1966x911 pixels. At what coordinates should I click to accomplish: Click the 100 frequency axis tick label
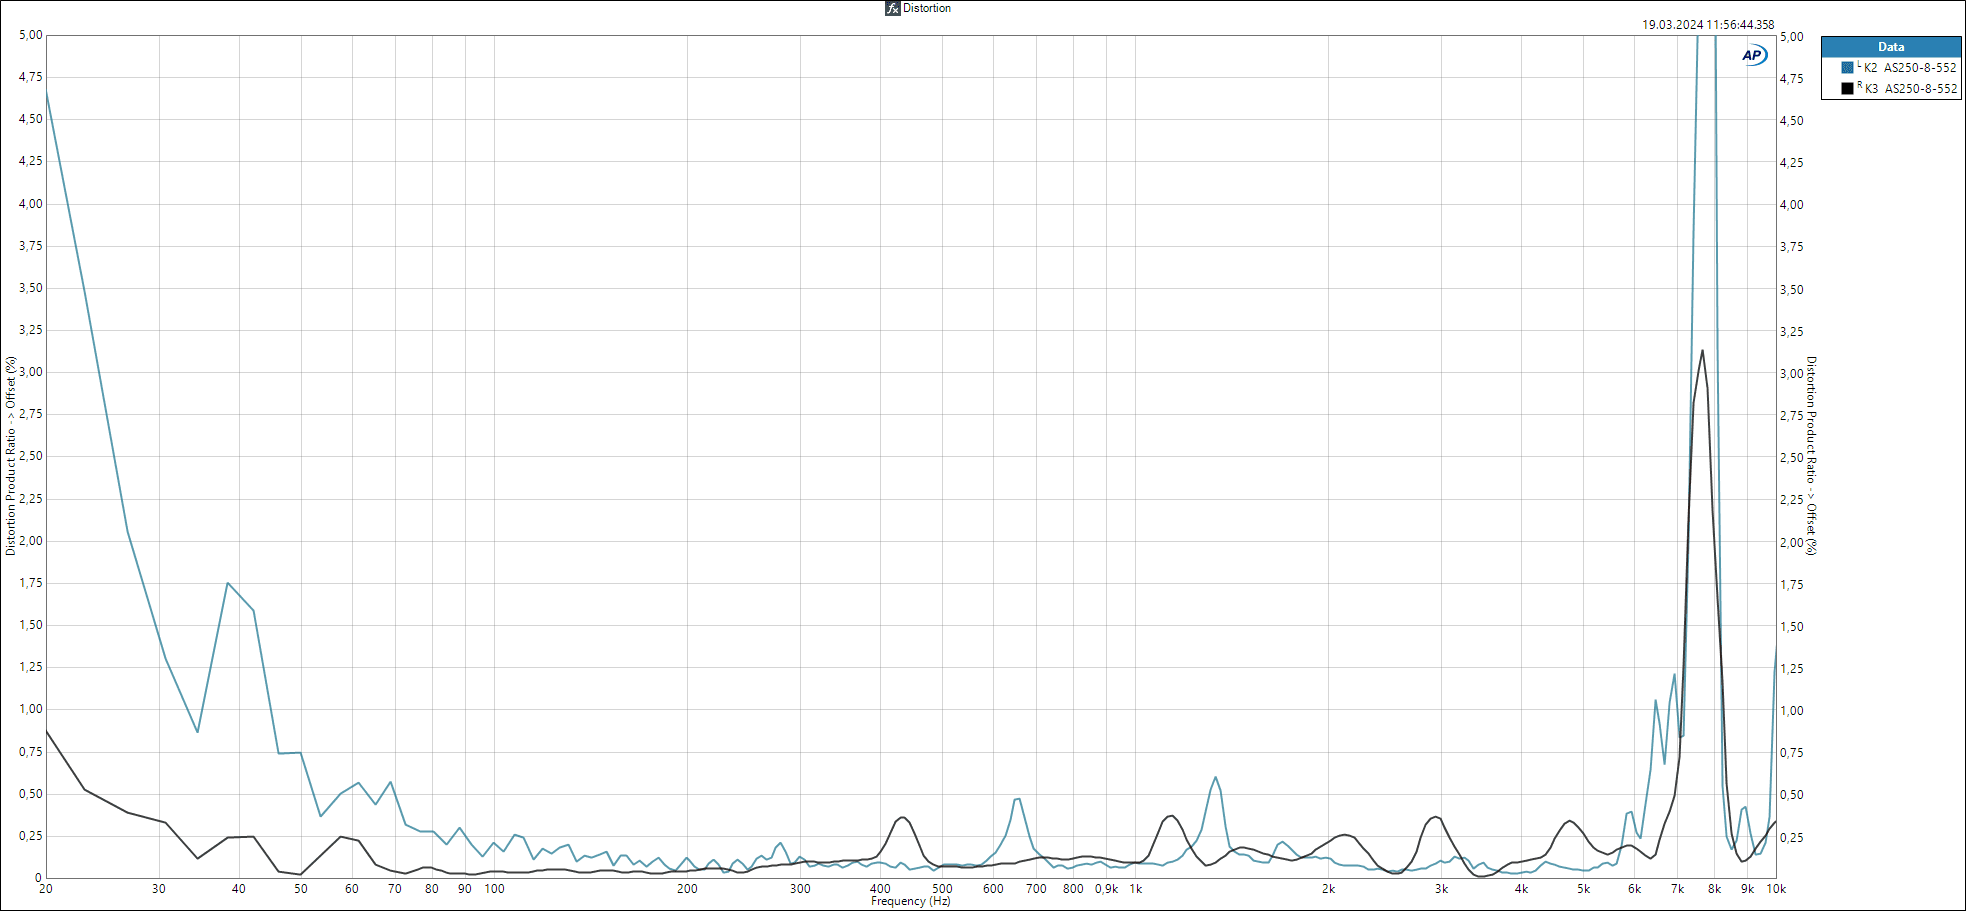click(x=495, y=889)
